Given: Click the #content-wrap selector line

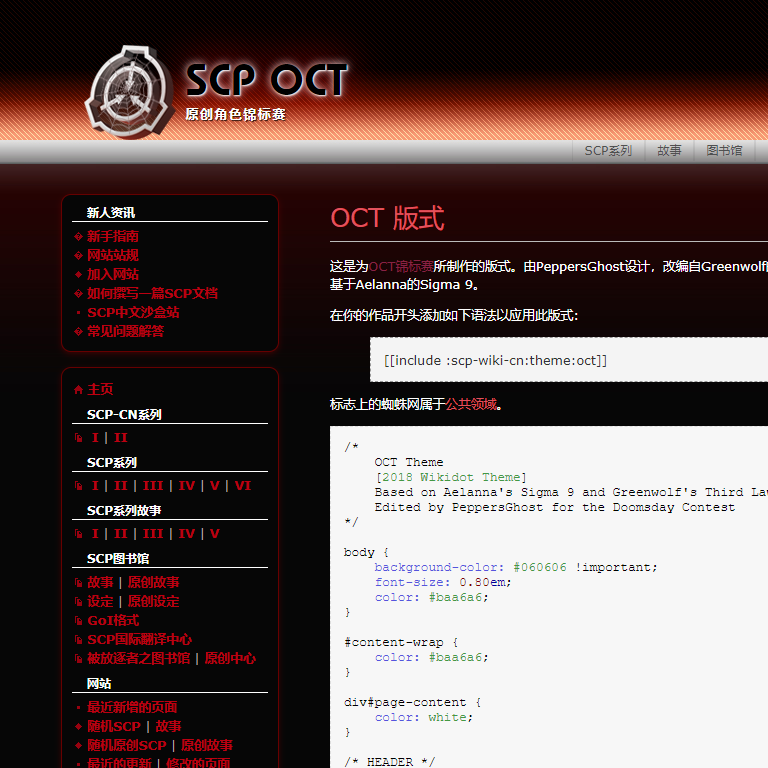Looking at the screenshot, I should coord(401,642).
